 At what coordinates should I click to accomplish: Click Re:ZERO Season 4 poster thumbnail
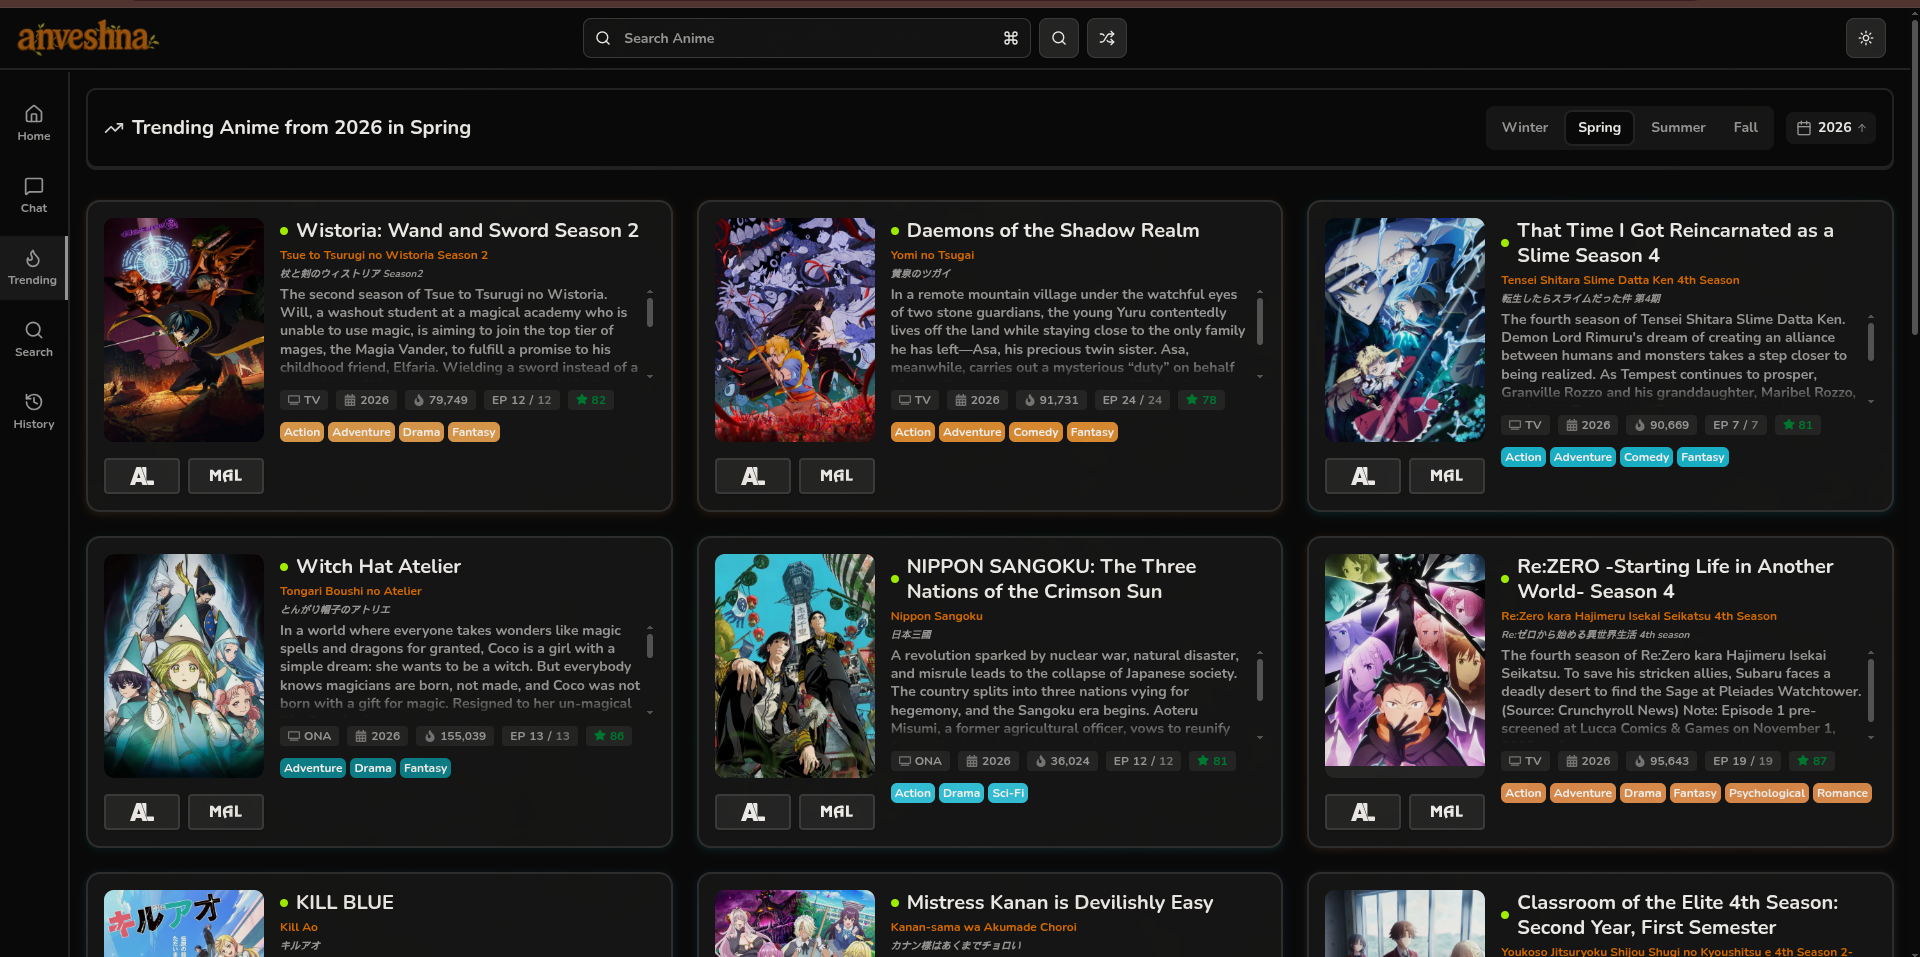1405,660
